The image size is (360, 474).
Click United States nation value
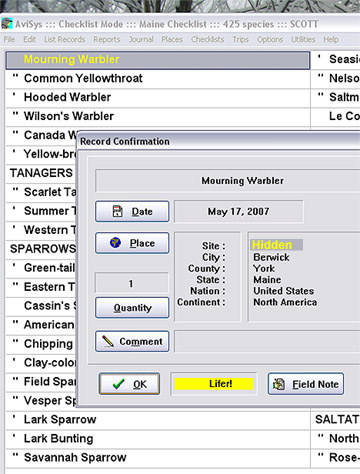pyautogui.click(x=284, y=291)
